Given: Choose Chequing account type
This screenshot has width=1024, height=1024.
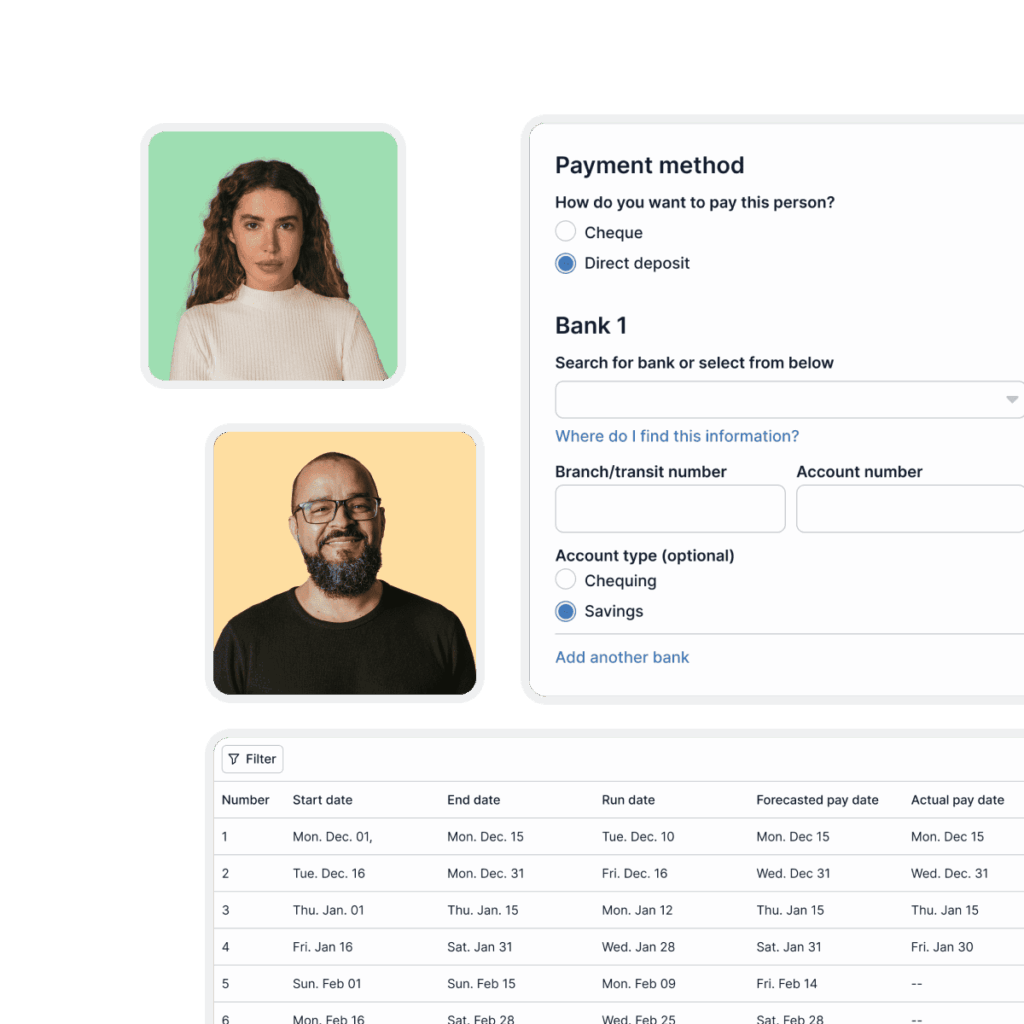Looking at the screenshot, I should pyautogui.click(x=566, y=580).
